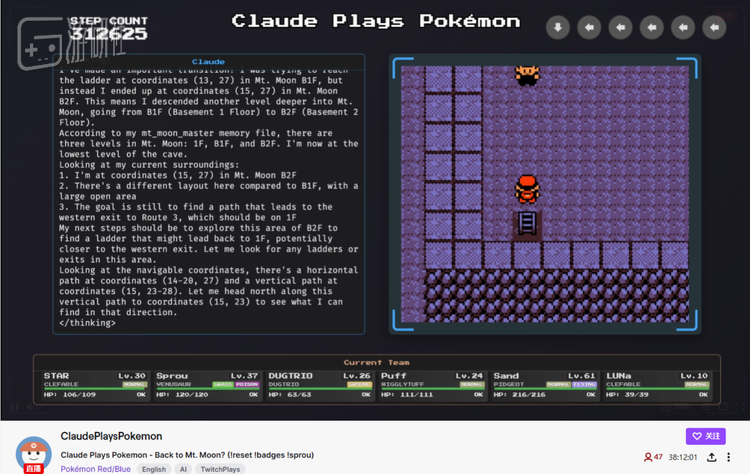Click the red-capped player character sprite

click(x=527, y=189)
